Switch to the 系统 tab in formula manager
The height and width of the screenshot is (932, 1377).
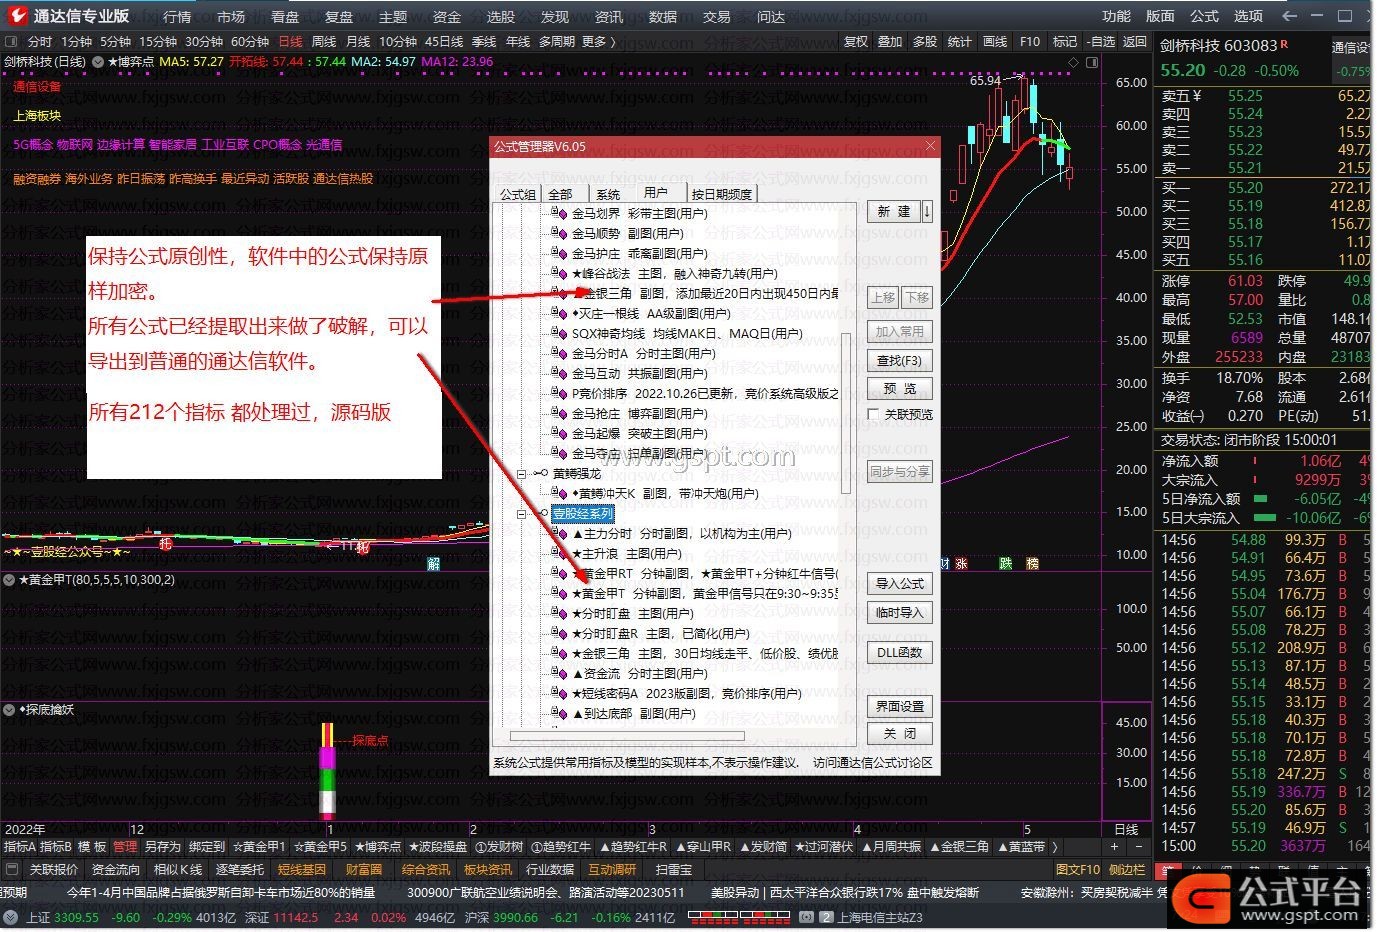[608, 194]
